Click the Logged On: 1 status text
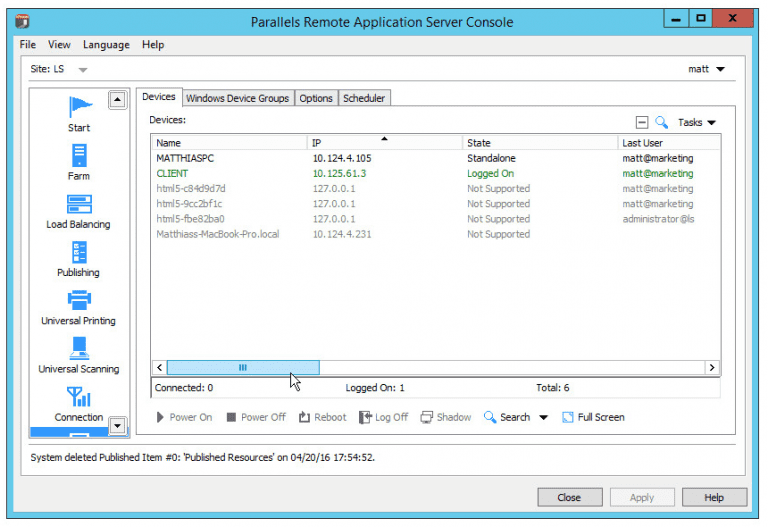 tap(375, 388)
